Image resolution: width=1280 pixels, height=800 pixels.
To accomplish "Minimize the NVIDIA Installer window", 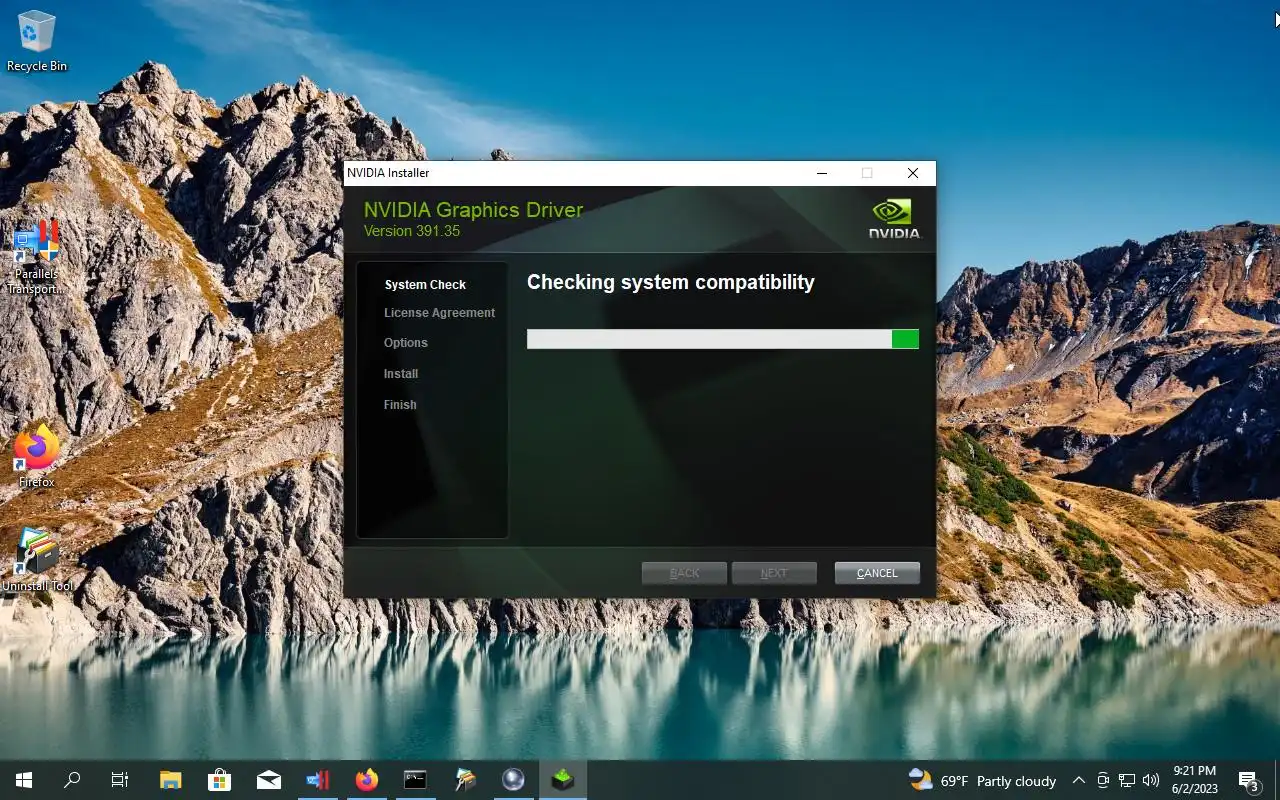I will coord(822,173).
